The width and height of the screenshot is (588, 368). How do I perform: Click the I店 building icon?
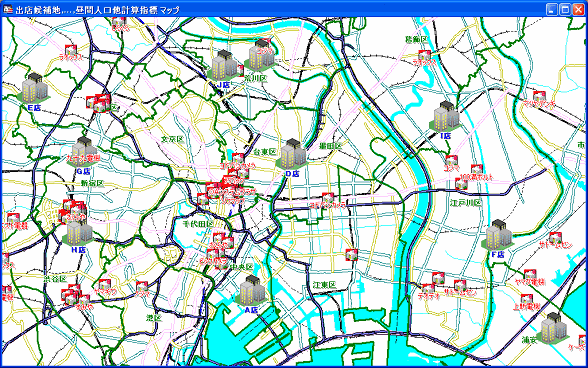point(445,116)
